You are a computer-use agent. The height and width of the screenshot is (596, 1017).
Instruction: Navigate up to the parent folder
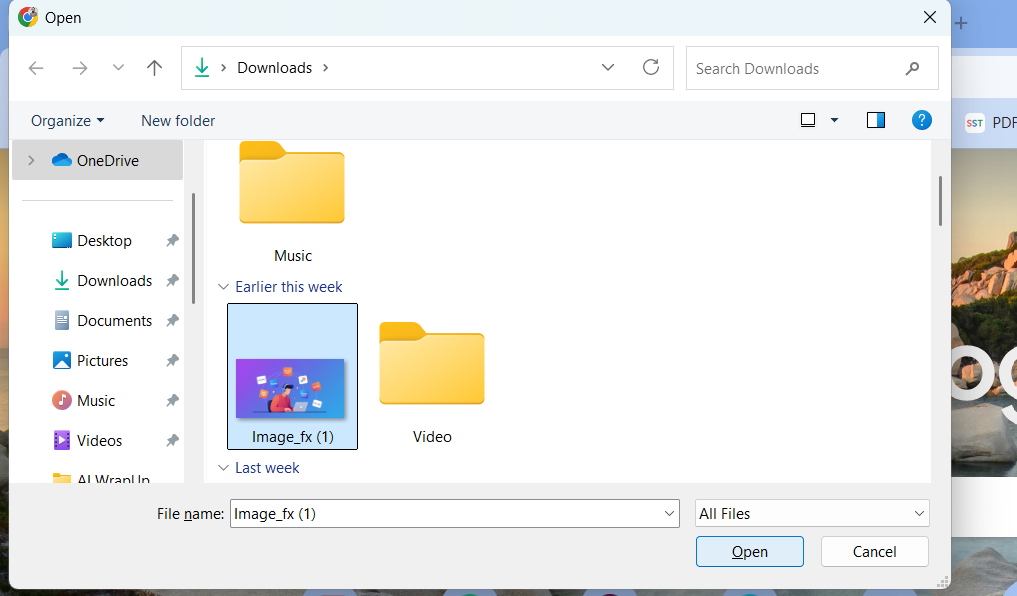pos(154,67)
